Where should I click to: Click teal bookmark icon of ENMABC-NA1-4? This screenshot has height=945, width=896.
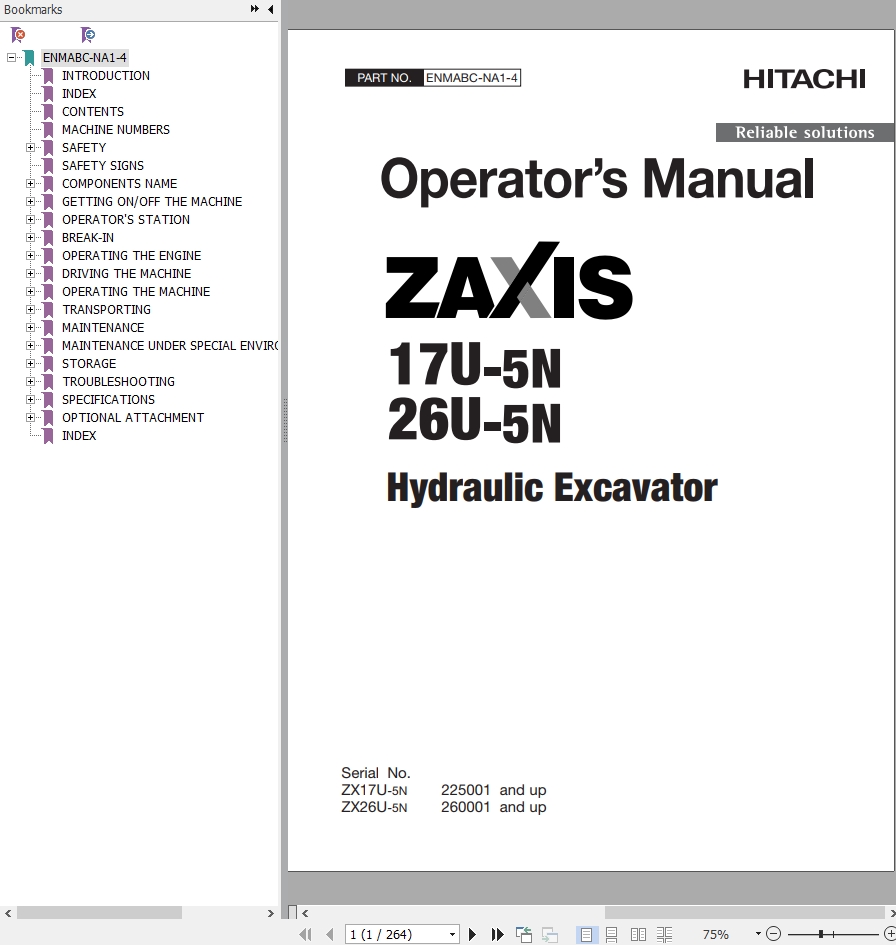29,58
